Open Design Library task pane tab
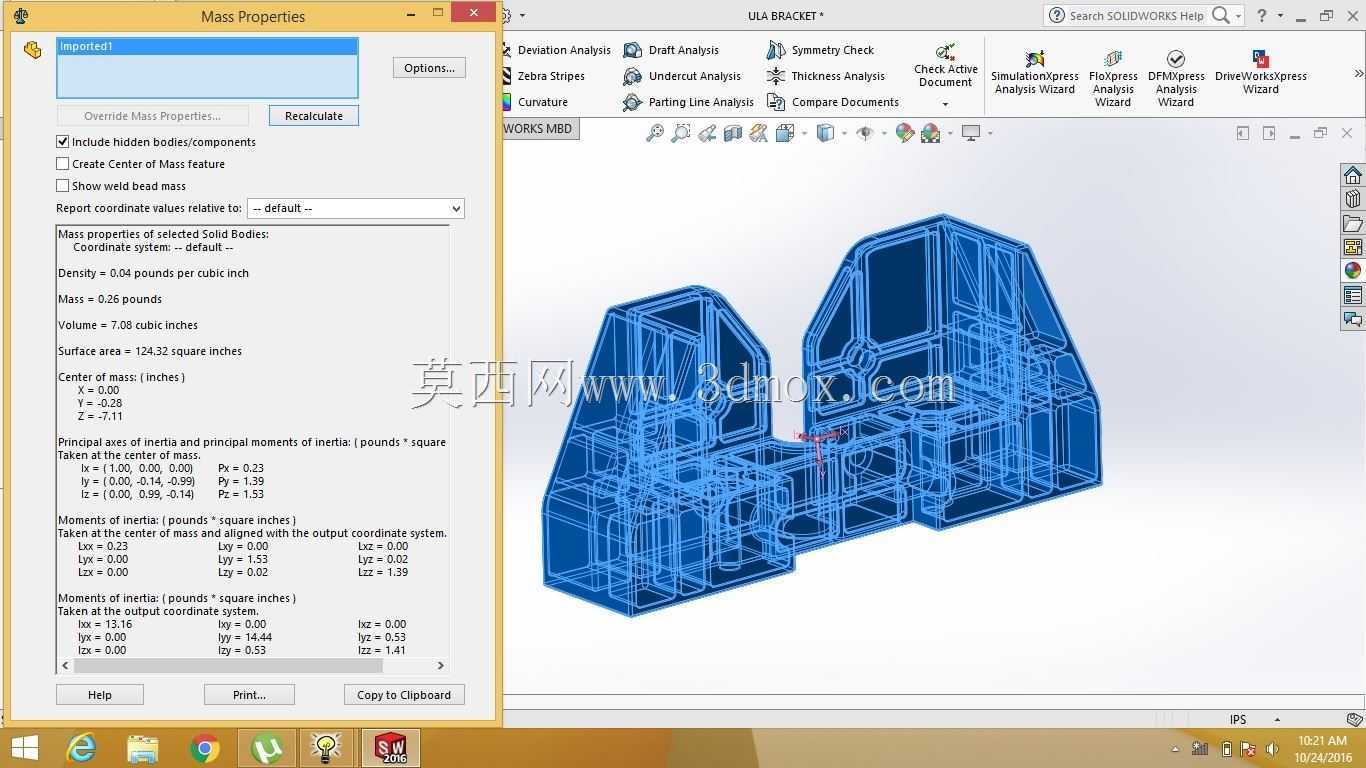 [x=1353, y=199]
